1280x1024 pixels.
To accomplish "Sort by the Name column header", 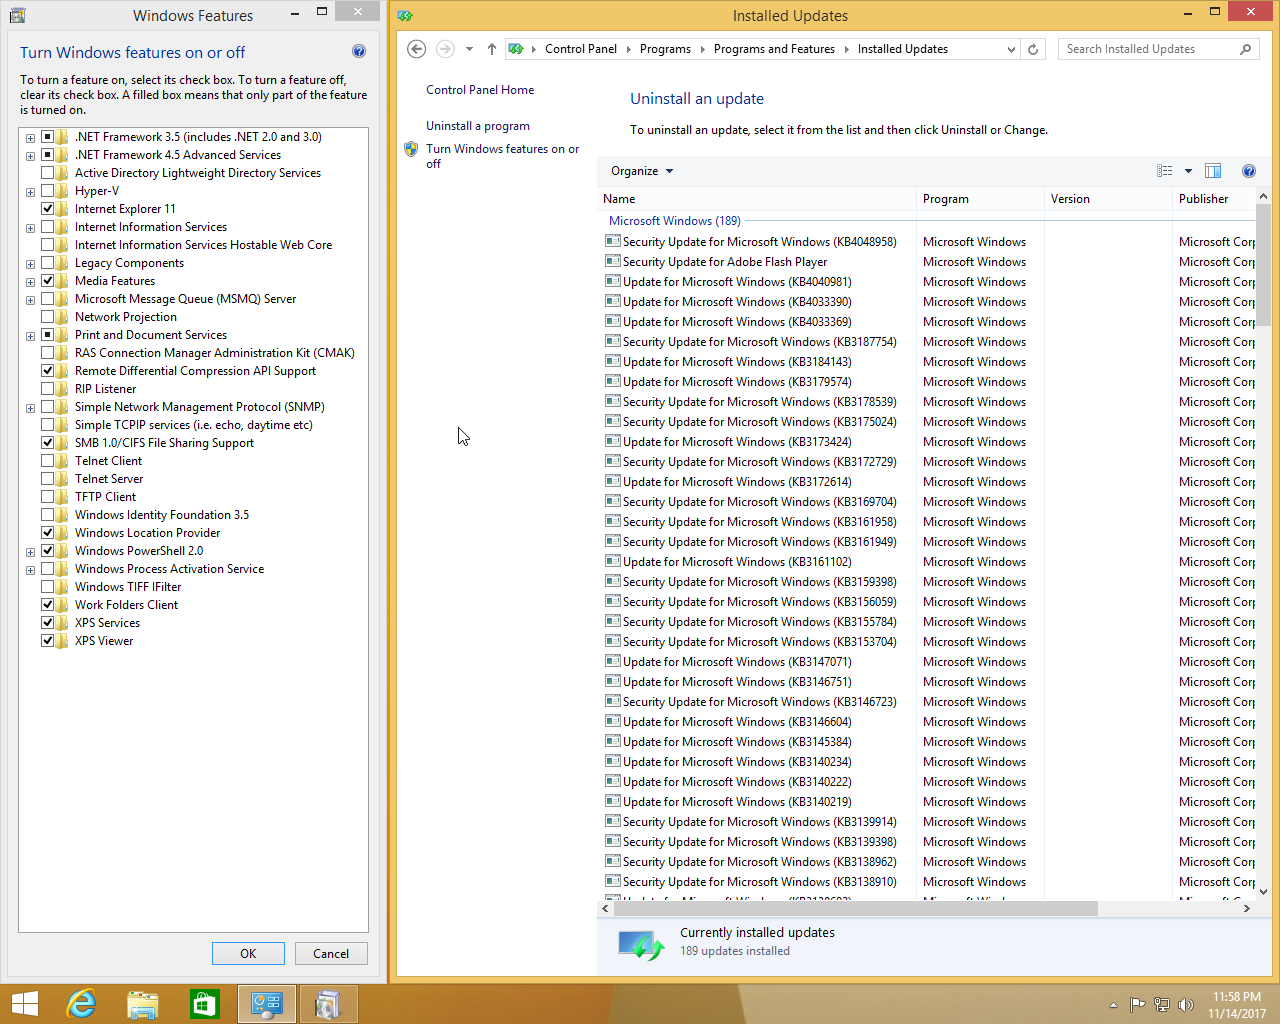I will click(x=756, y=199).
